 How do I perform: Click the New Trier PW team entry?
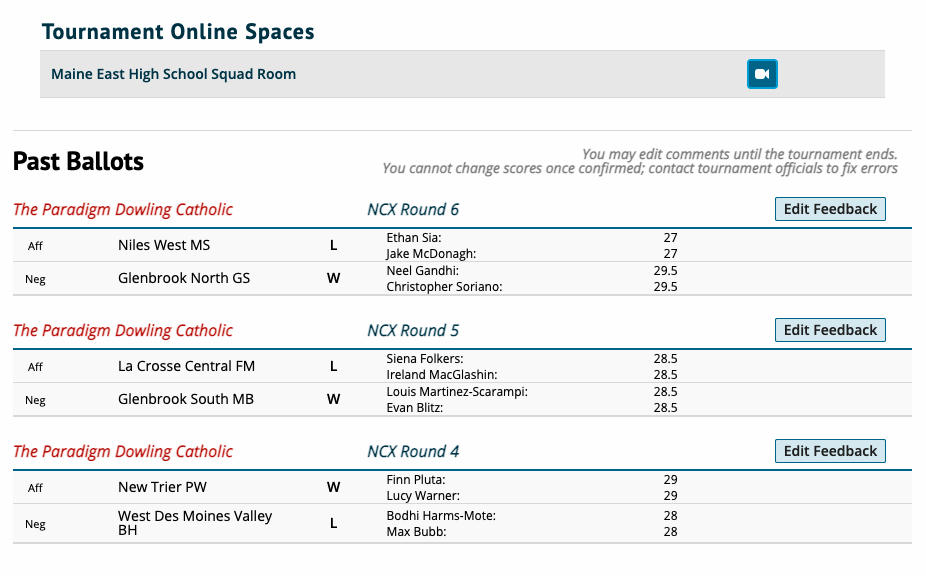tap(162, 487)
